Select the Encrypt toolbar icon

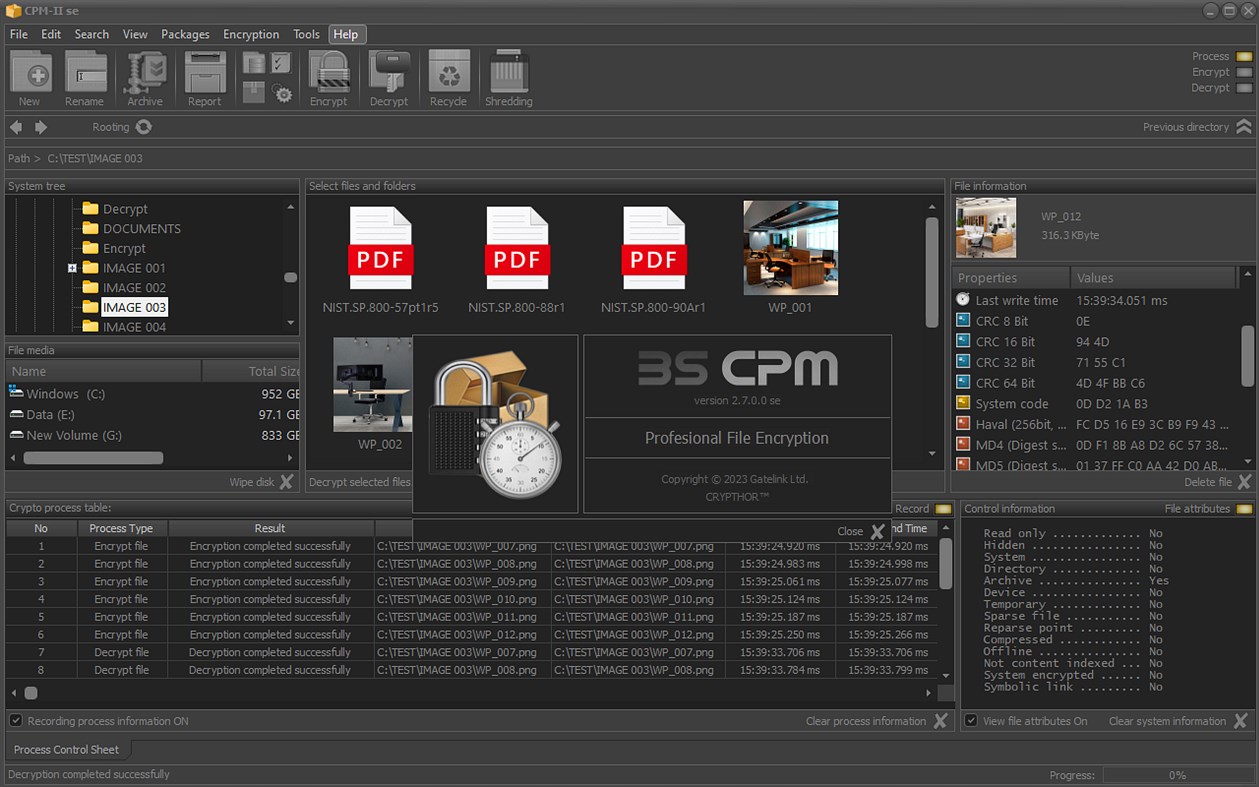[329, 75]
